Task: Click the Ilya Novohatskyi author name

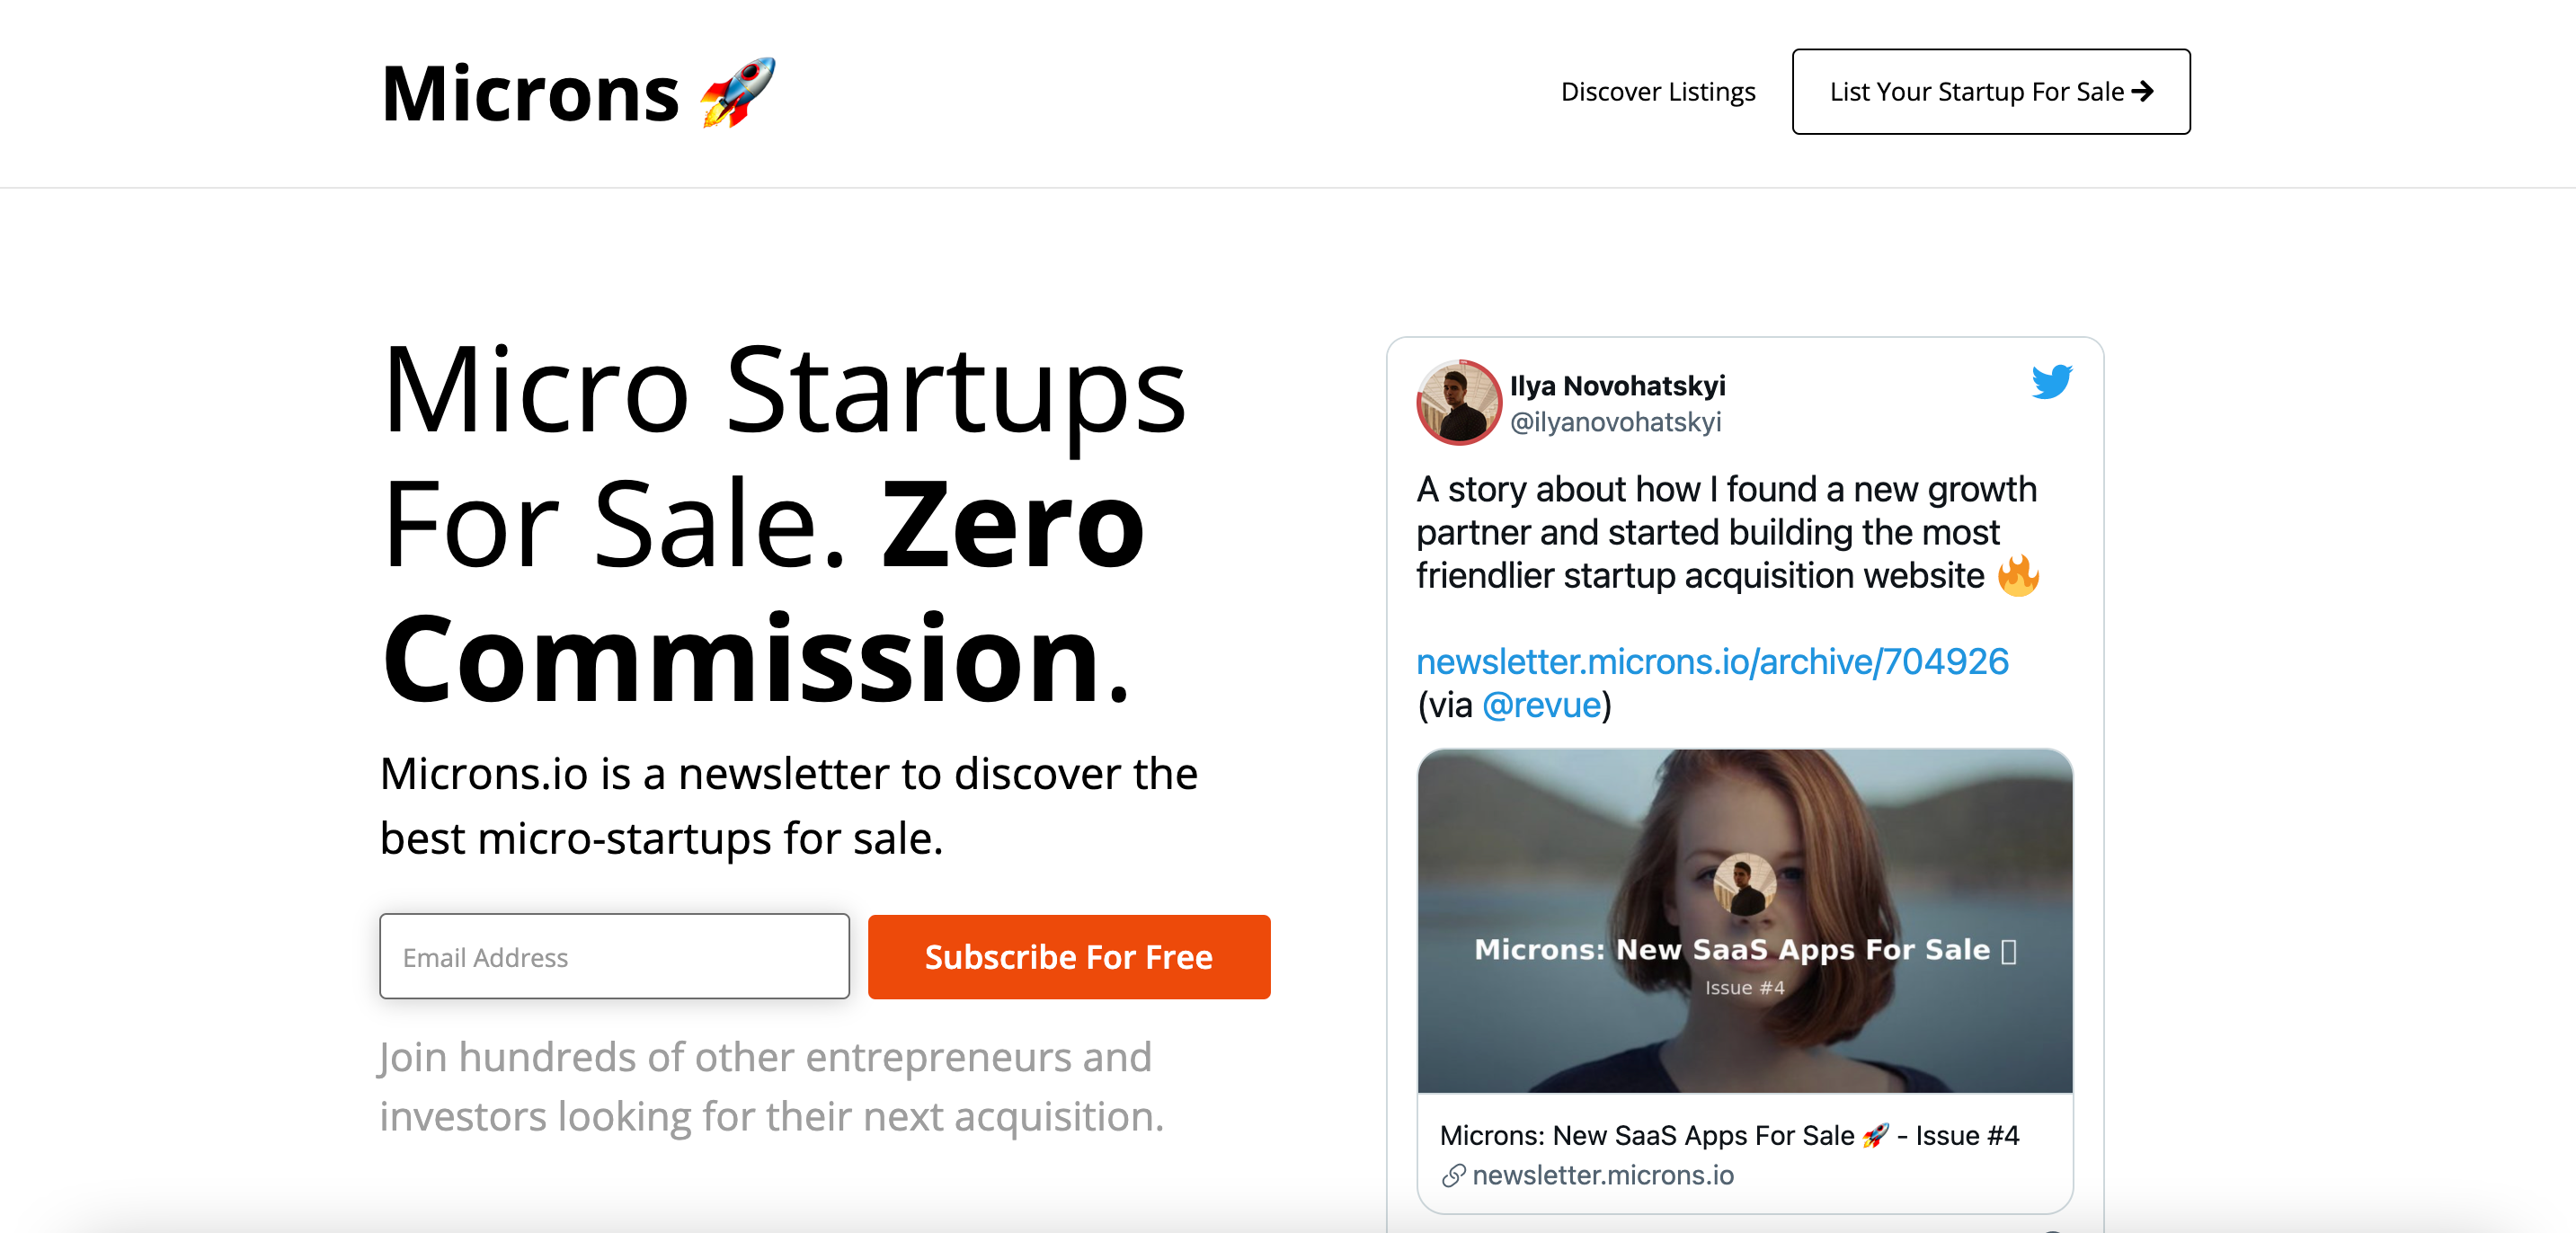Action: pos(1617,385)
